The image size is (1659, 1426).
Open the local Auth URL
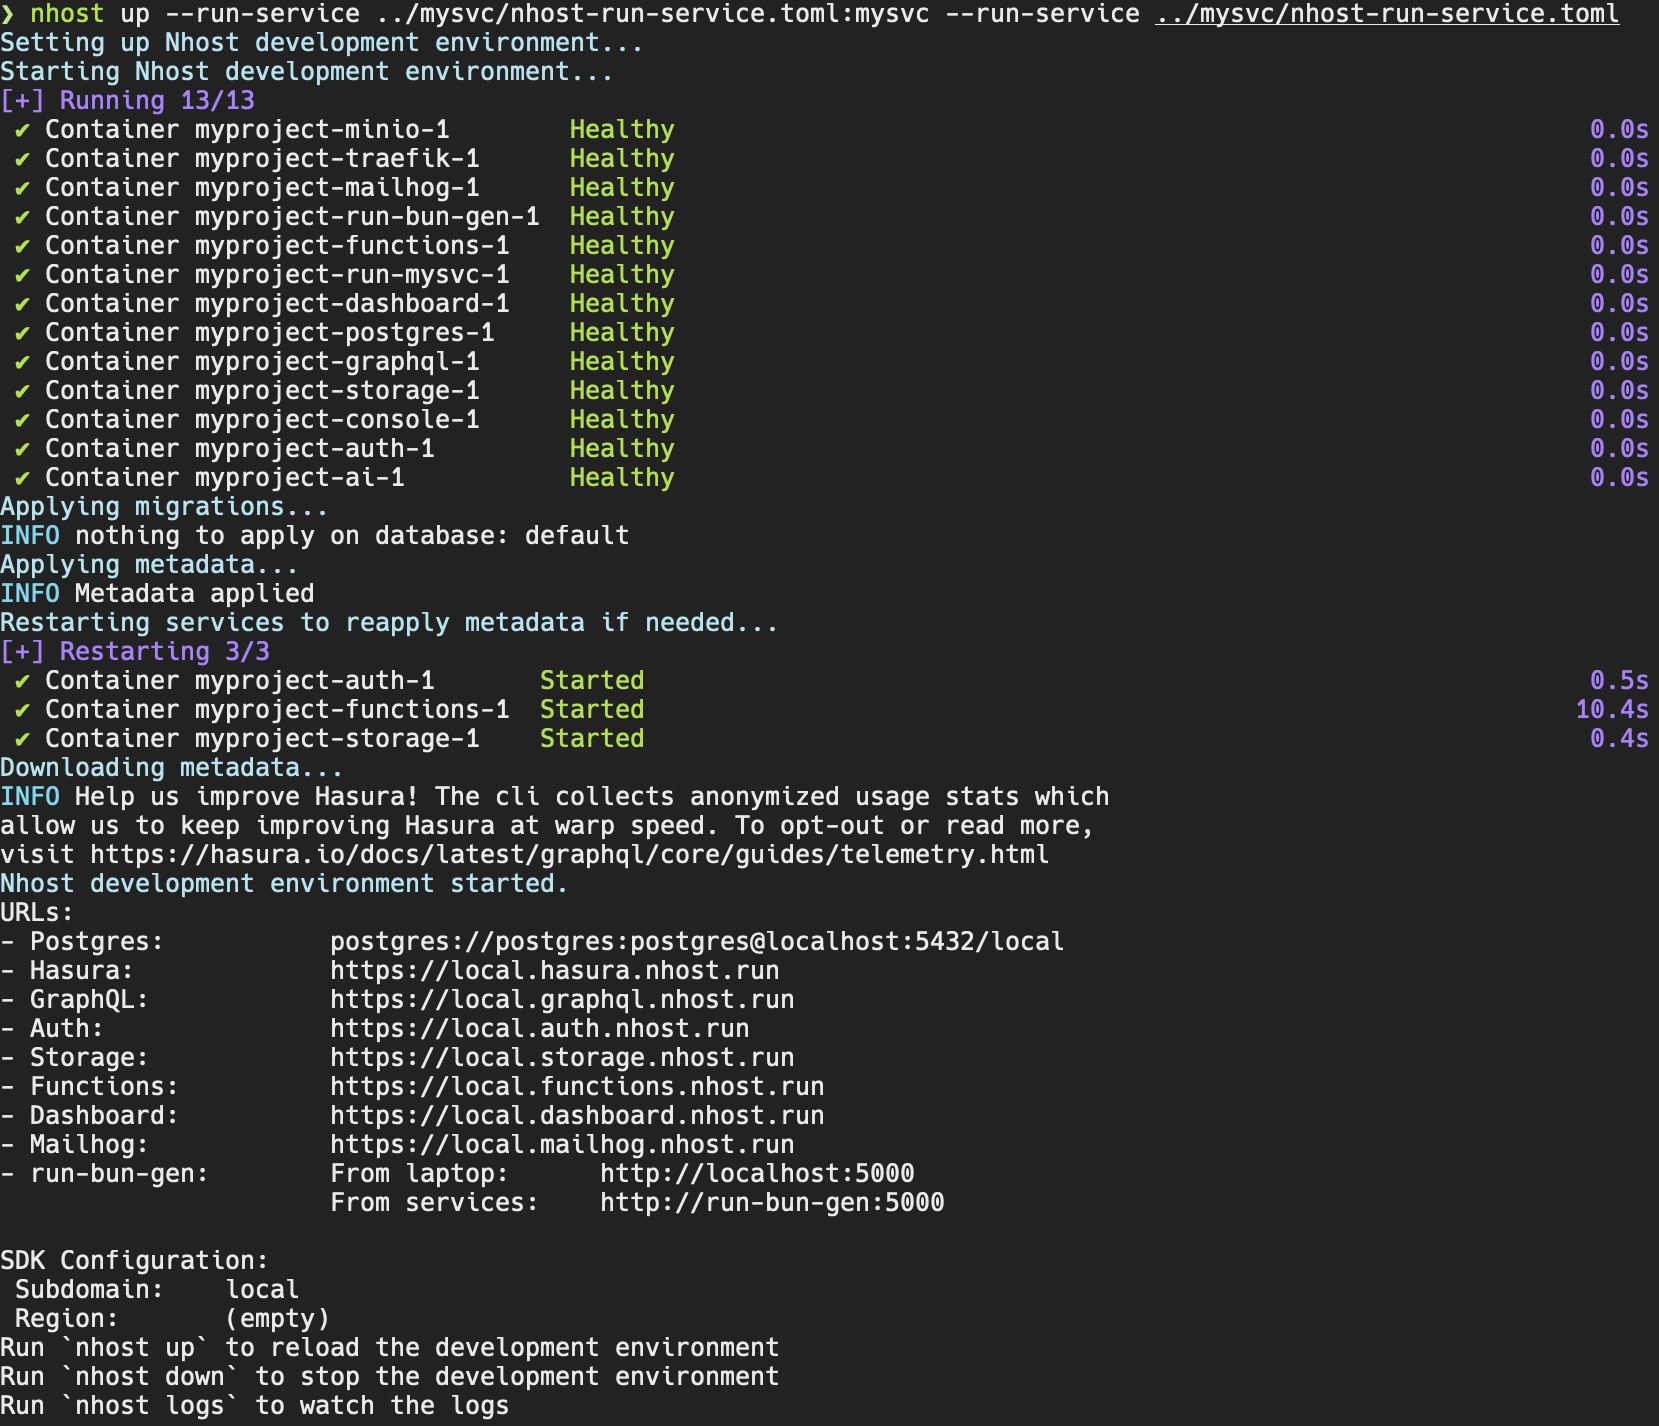pos(540,1028)
